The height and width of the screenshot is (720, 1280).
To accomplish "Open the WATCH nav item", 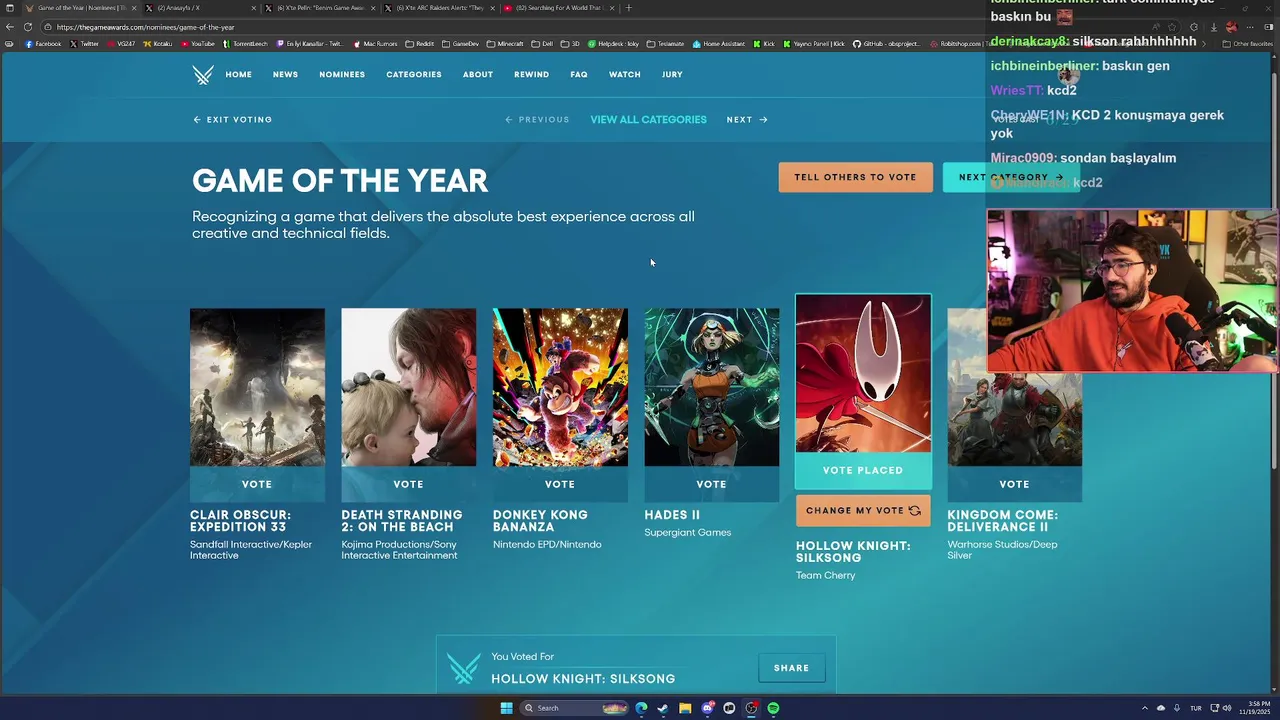I will [x=625, y=75].
